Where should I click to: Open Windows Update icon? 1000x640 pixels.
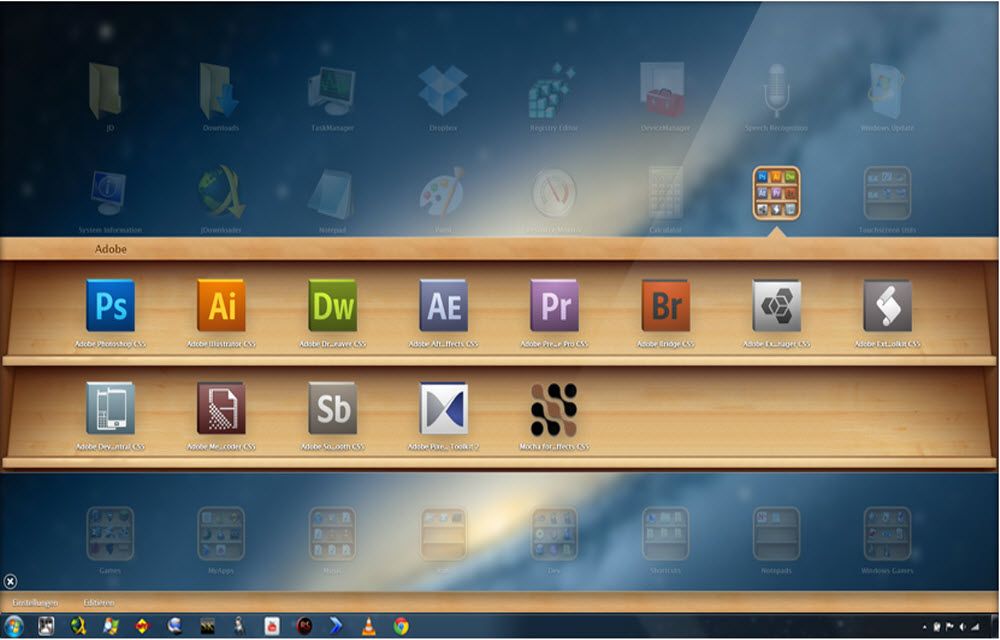(x=886, y=91)
